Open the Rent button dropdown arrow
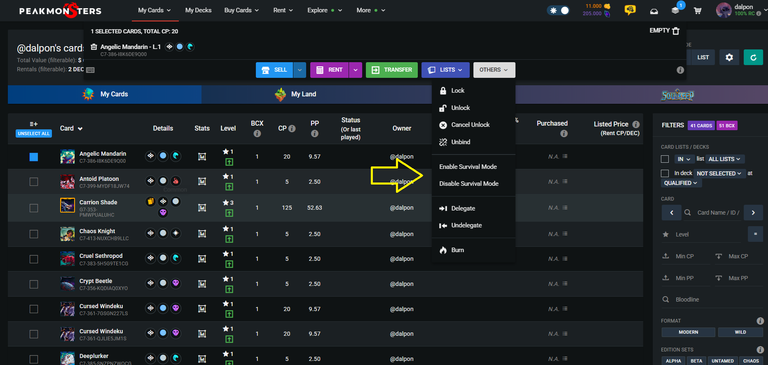768x365 pixels. point(356,70)
